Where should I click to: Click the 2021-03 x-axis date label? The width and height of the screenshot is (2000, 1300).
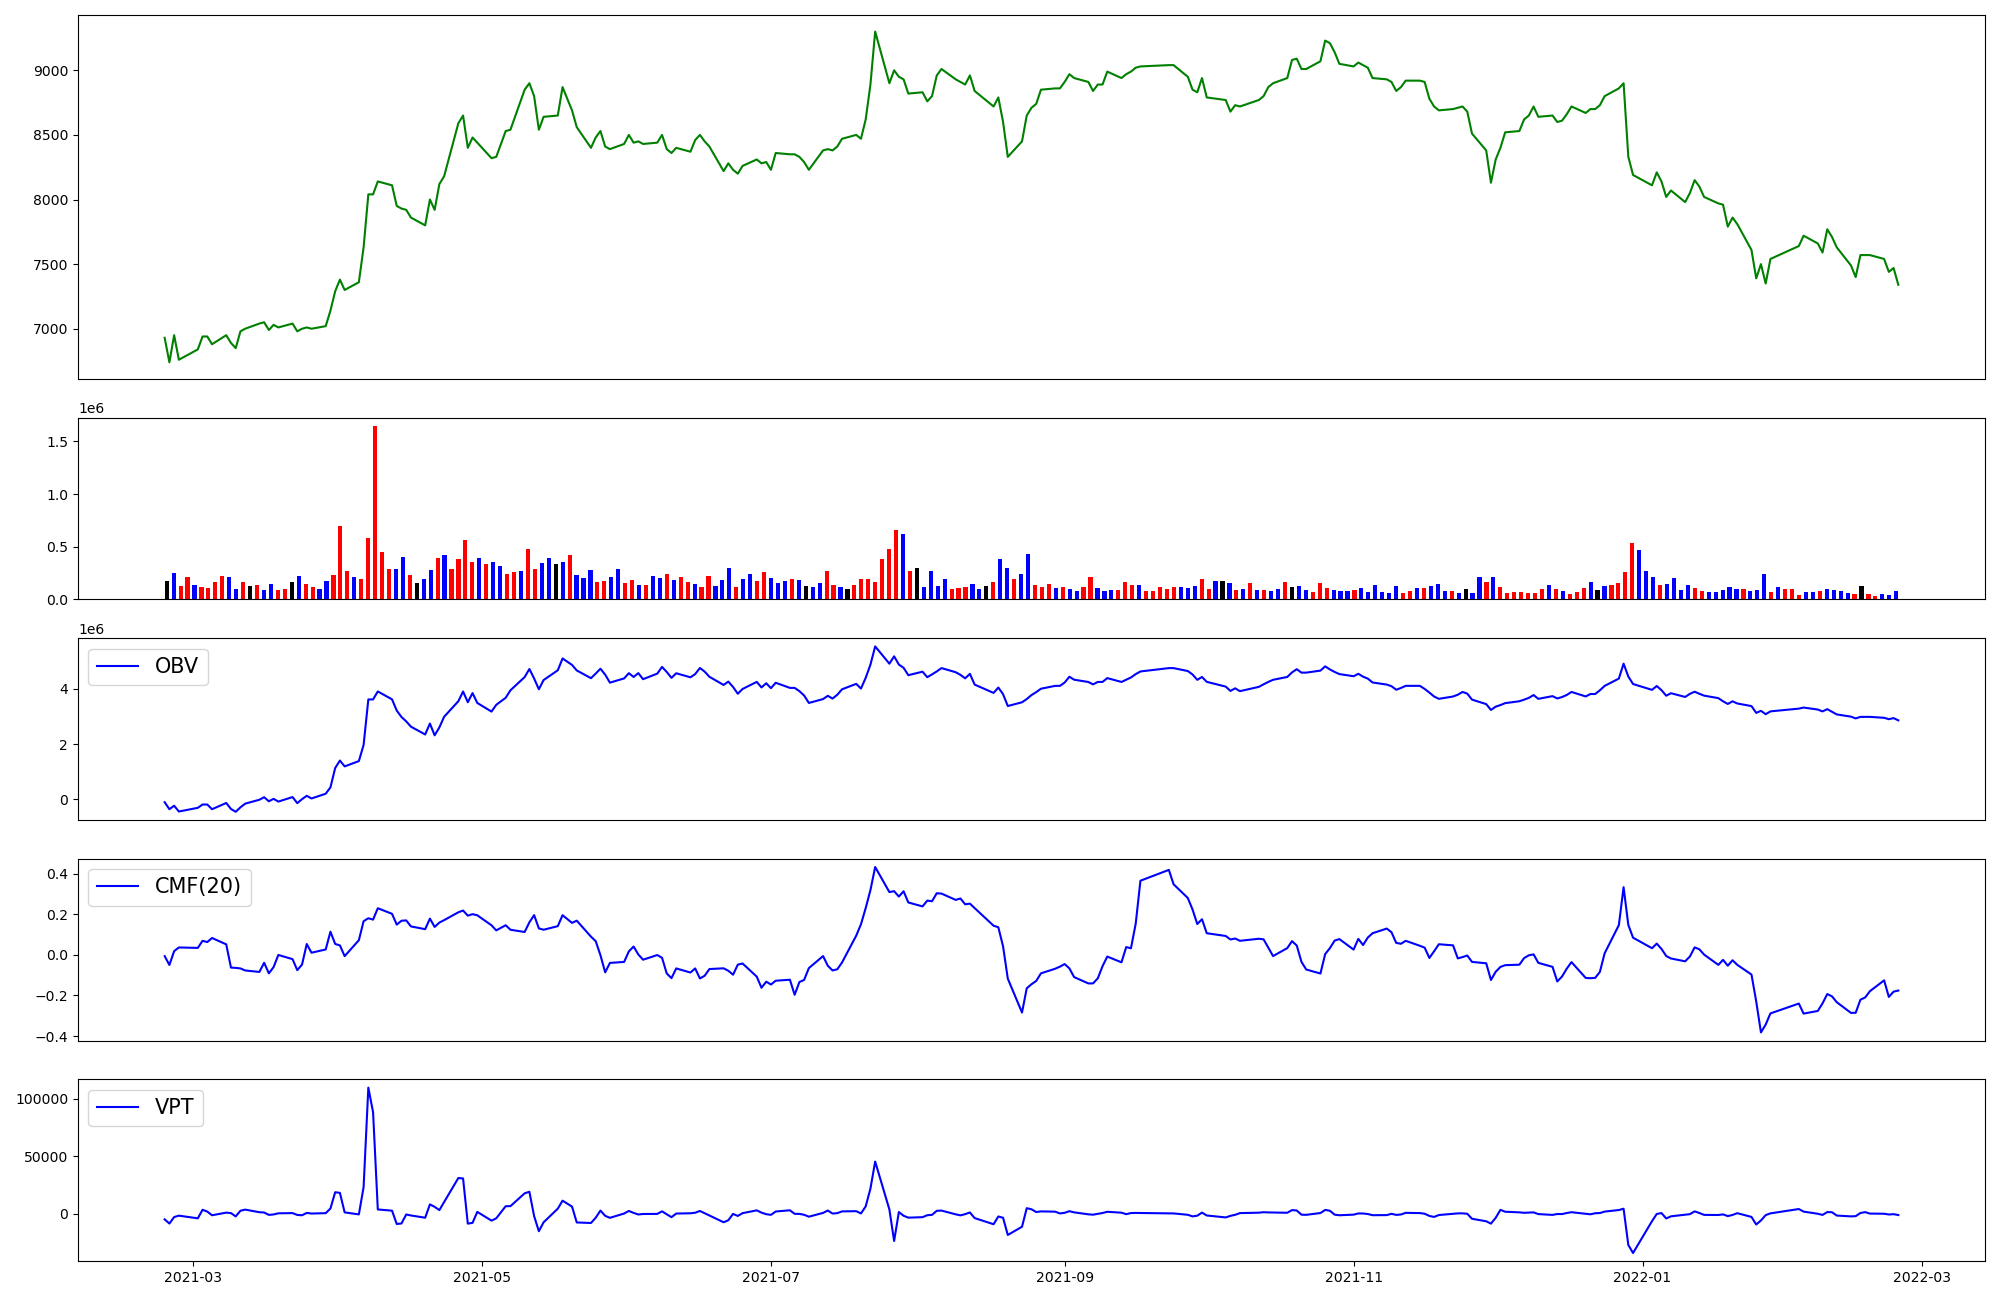tap(193, 1277)
